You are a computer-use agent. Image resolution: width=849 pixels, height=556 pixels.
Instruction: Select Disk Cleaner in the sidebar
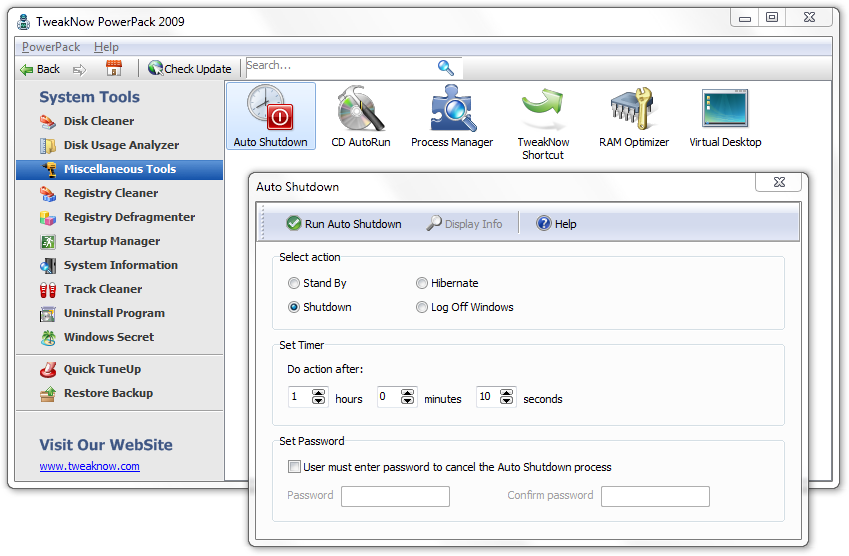click(87, 121)
